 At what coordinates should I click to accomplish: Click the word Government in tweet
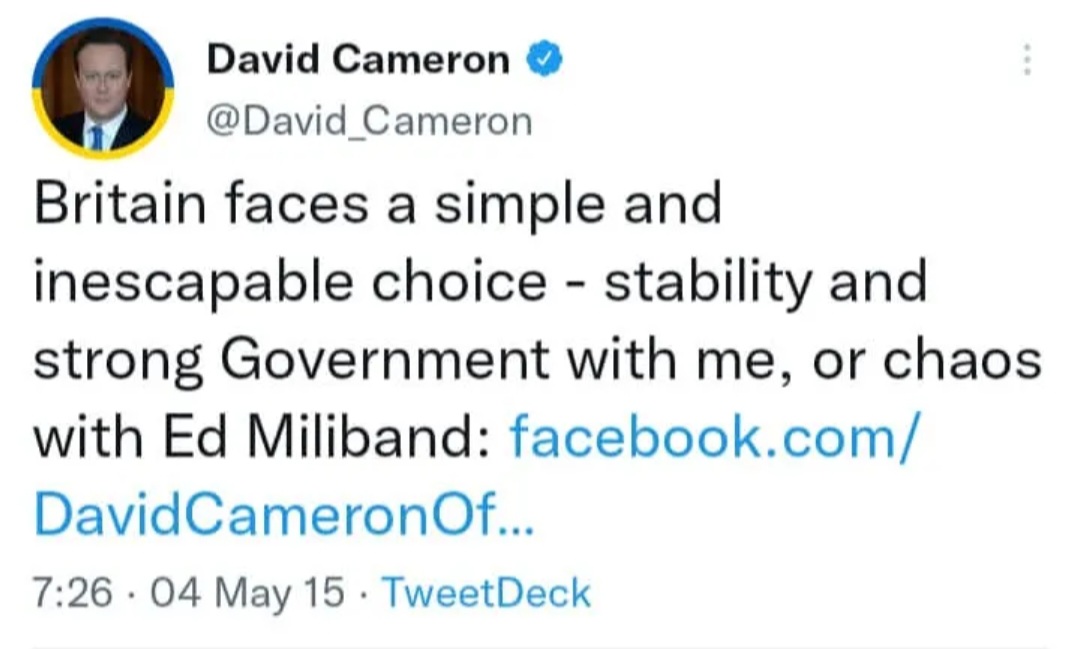click(385, 359)
